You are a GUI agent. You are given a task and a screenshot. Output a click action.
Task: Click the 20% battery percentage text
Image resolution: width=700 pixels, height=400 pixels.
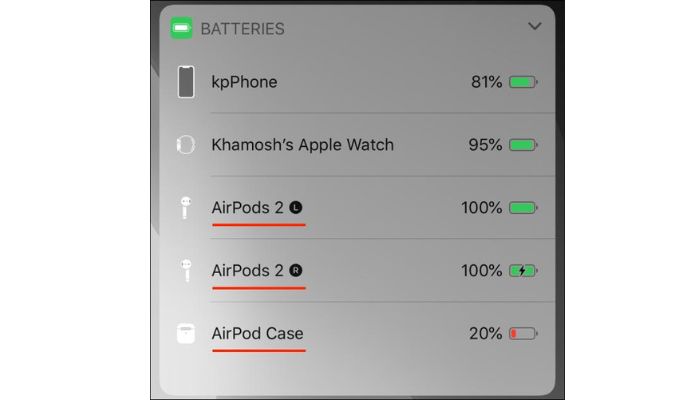485,333
